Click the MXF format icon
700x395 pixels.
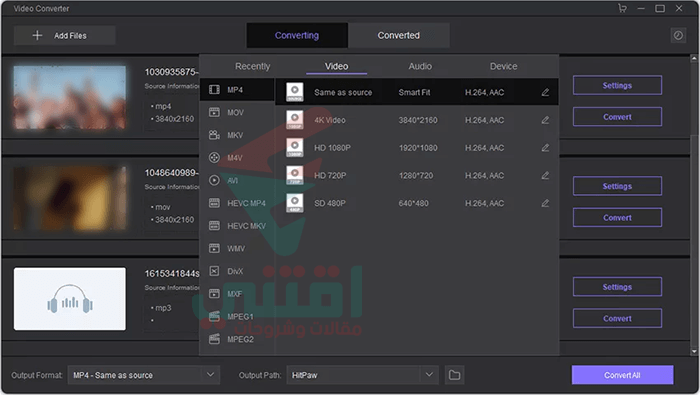tap(214, 294)
